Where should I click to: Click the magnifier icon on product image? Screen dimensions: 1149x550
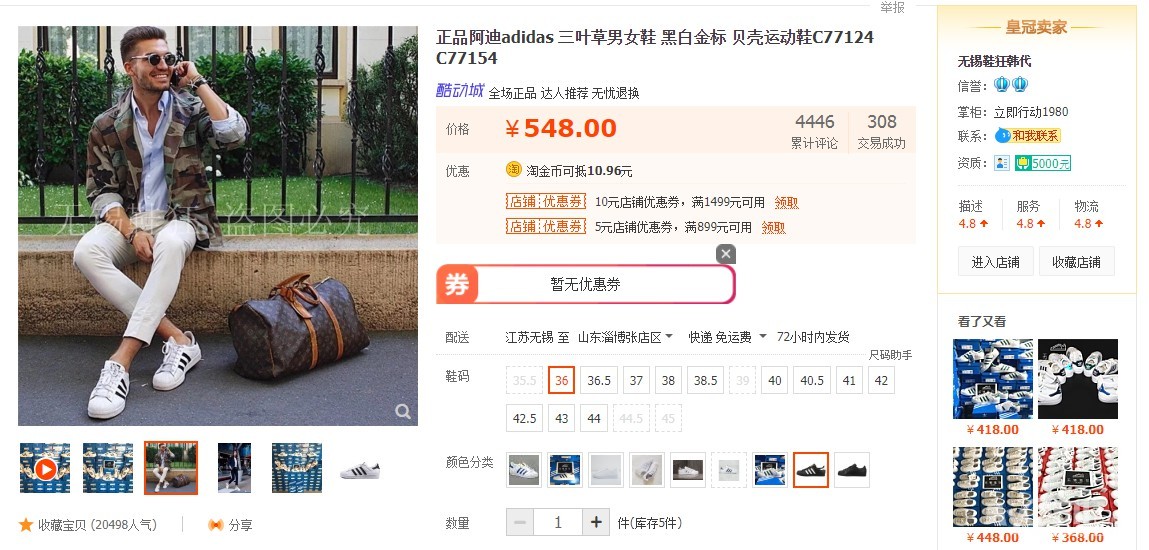403,412
